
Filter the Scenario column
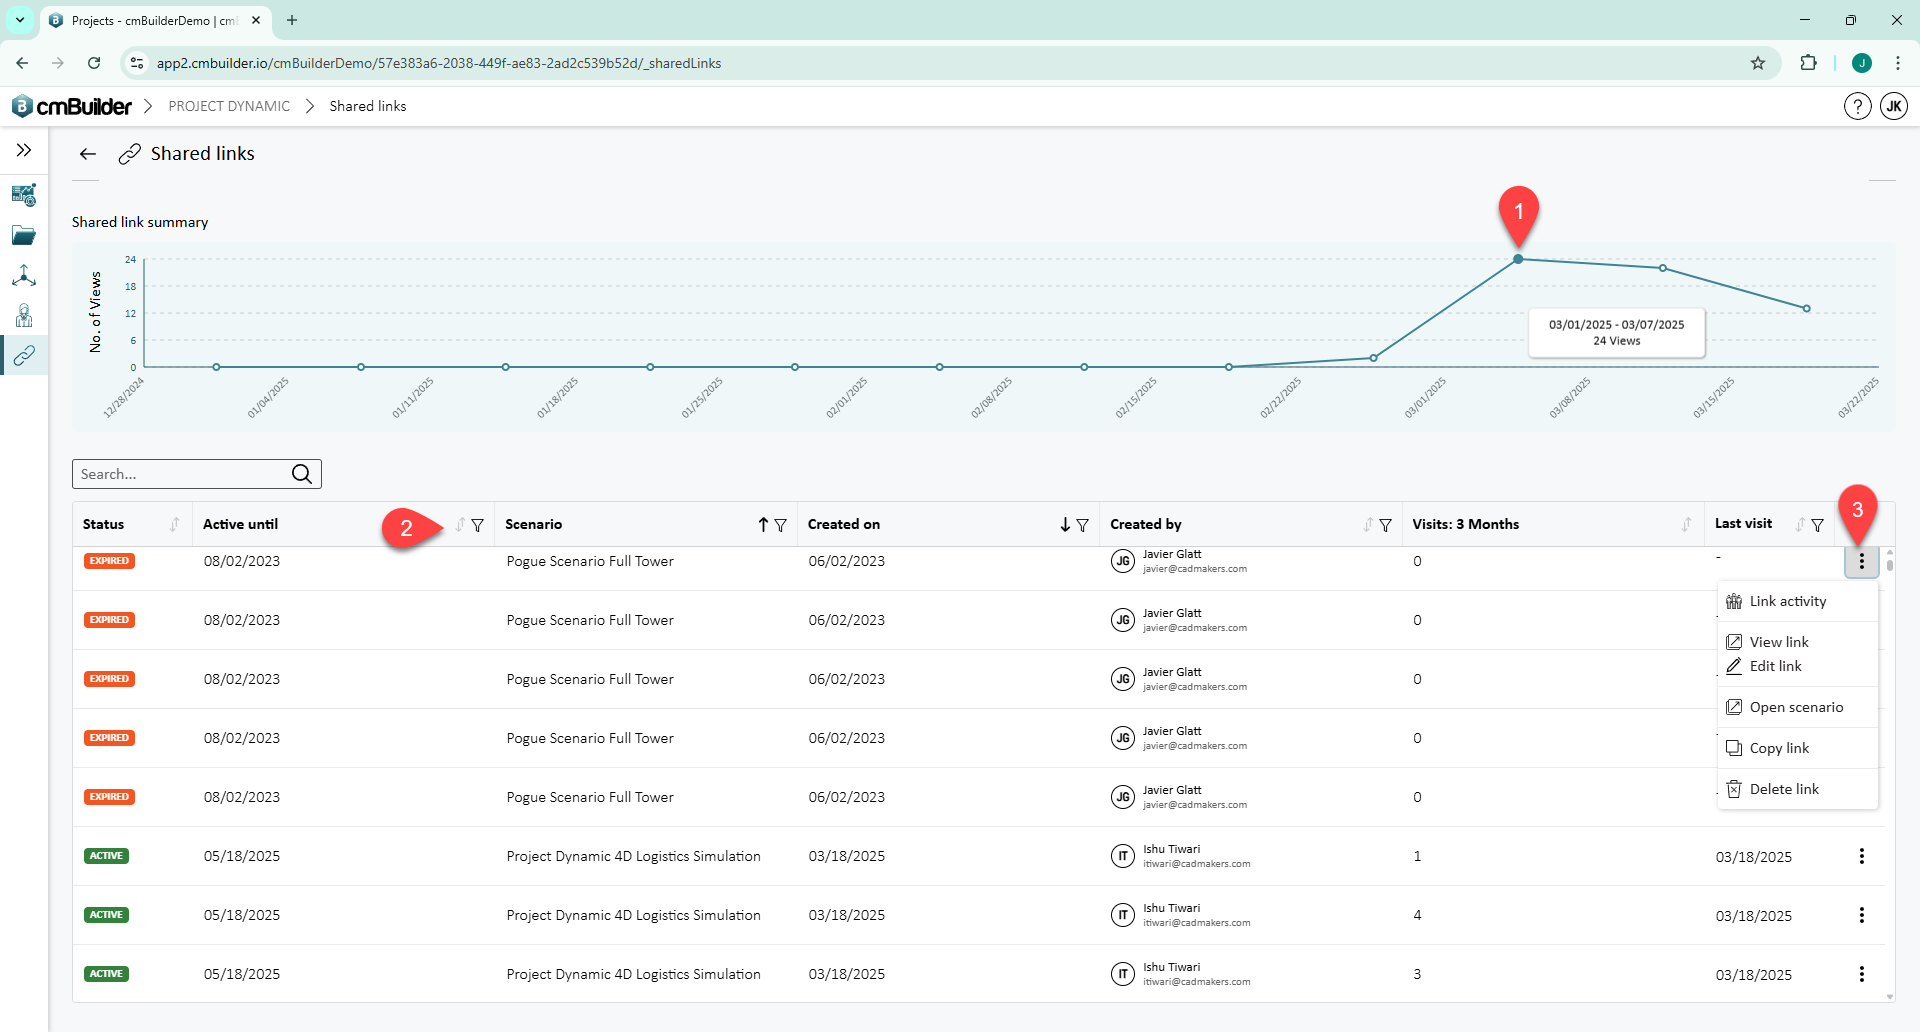pyautogui.click(x=781, y=525)
